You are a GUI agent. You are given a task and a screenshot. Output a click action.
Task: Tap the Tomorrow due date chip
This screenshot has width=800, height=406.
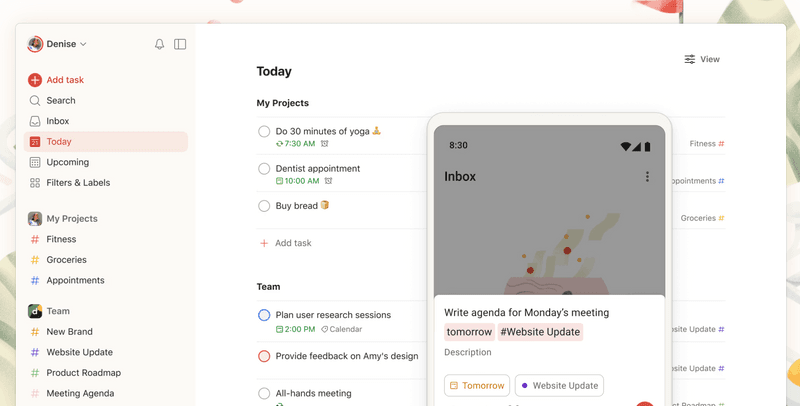click(x=477, y=385)
